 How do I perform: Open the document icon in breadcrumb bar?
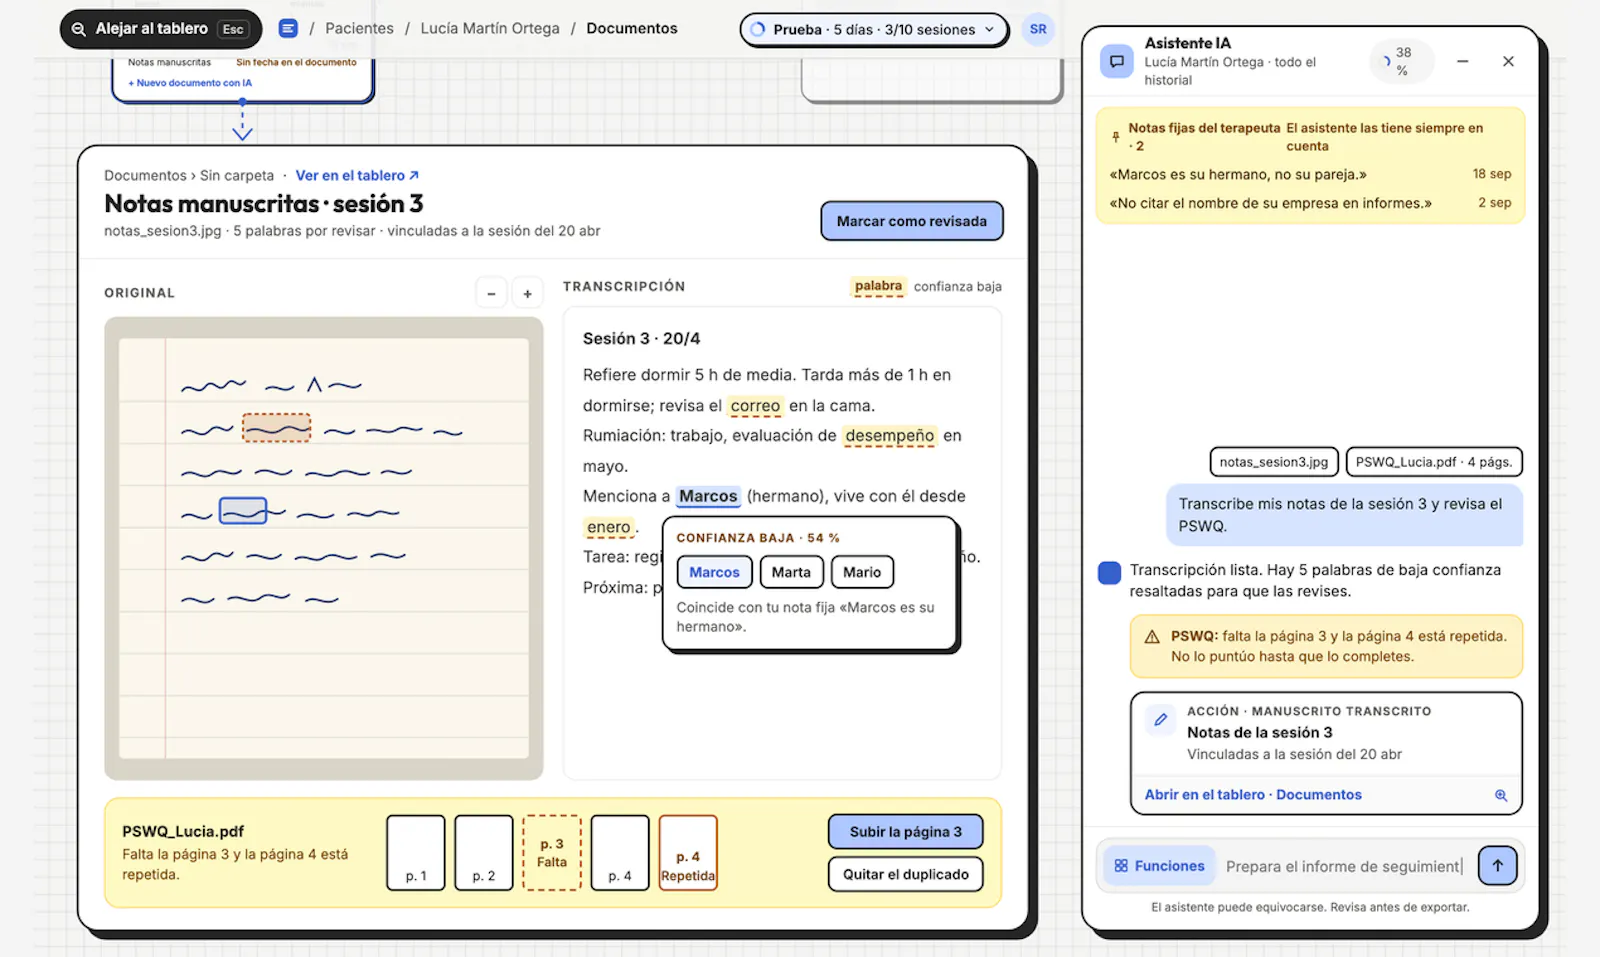coord(288,29)
